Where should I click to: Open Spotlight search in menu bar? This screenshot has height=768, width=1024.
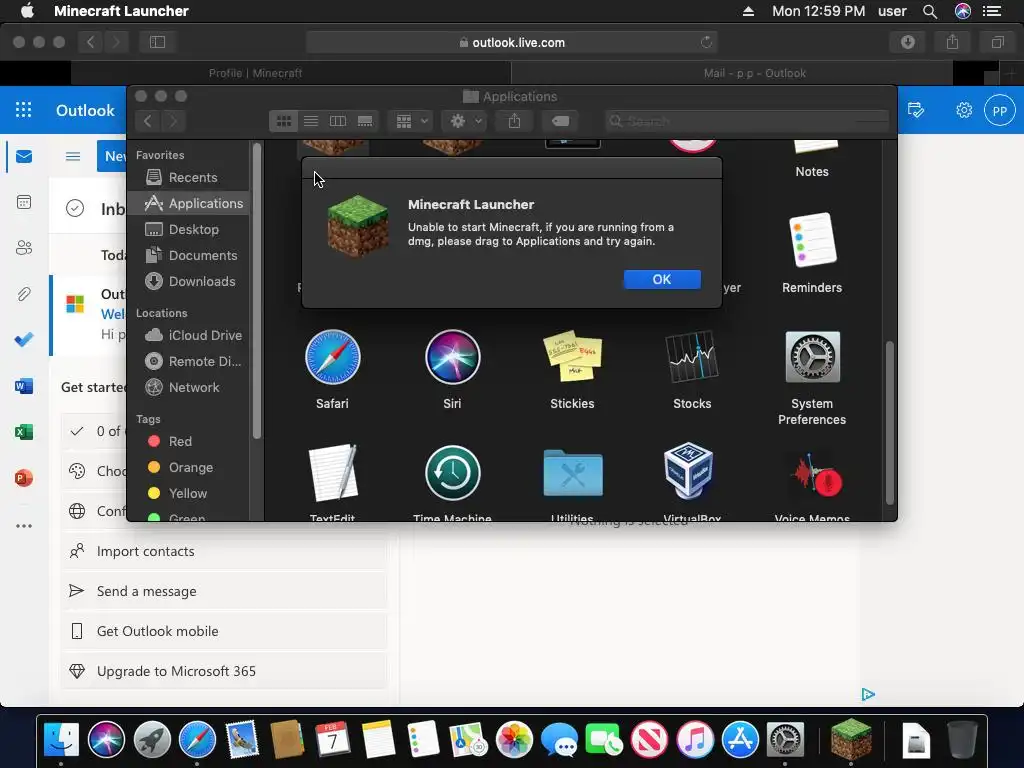click(x=930, y=11)
